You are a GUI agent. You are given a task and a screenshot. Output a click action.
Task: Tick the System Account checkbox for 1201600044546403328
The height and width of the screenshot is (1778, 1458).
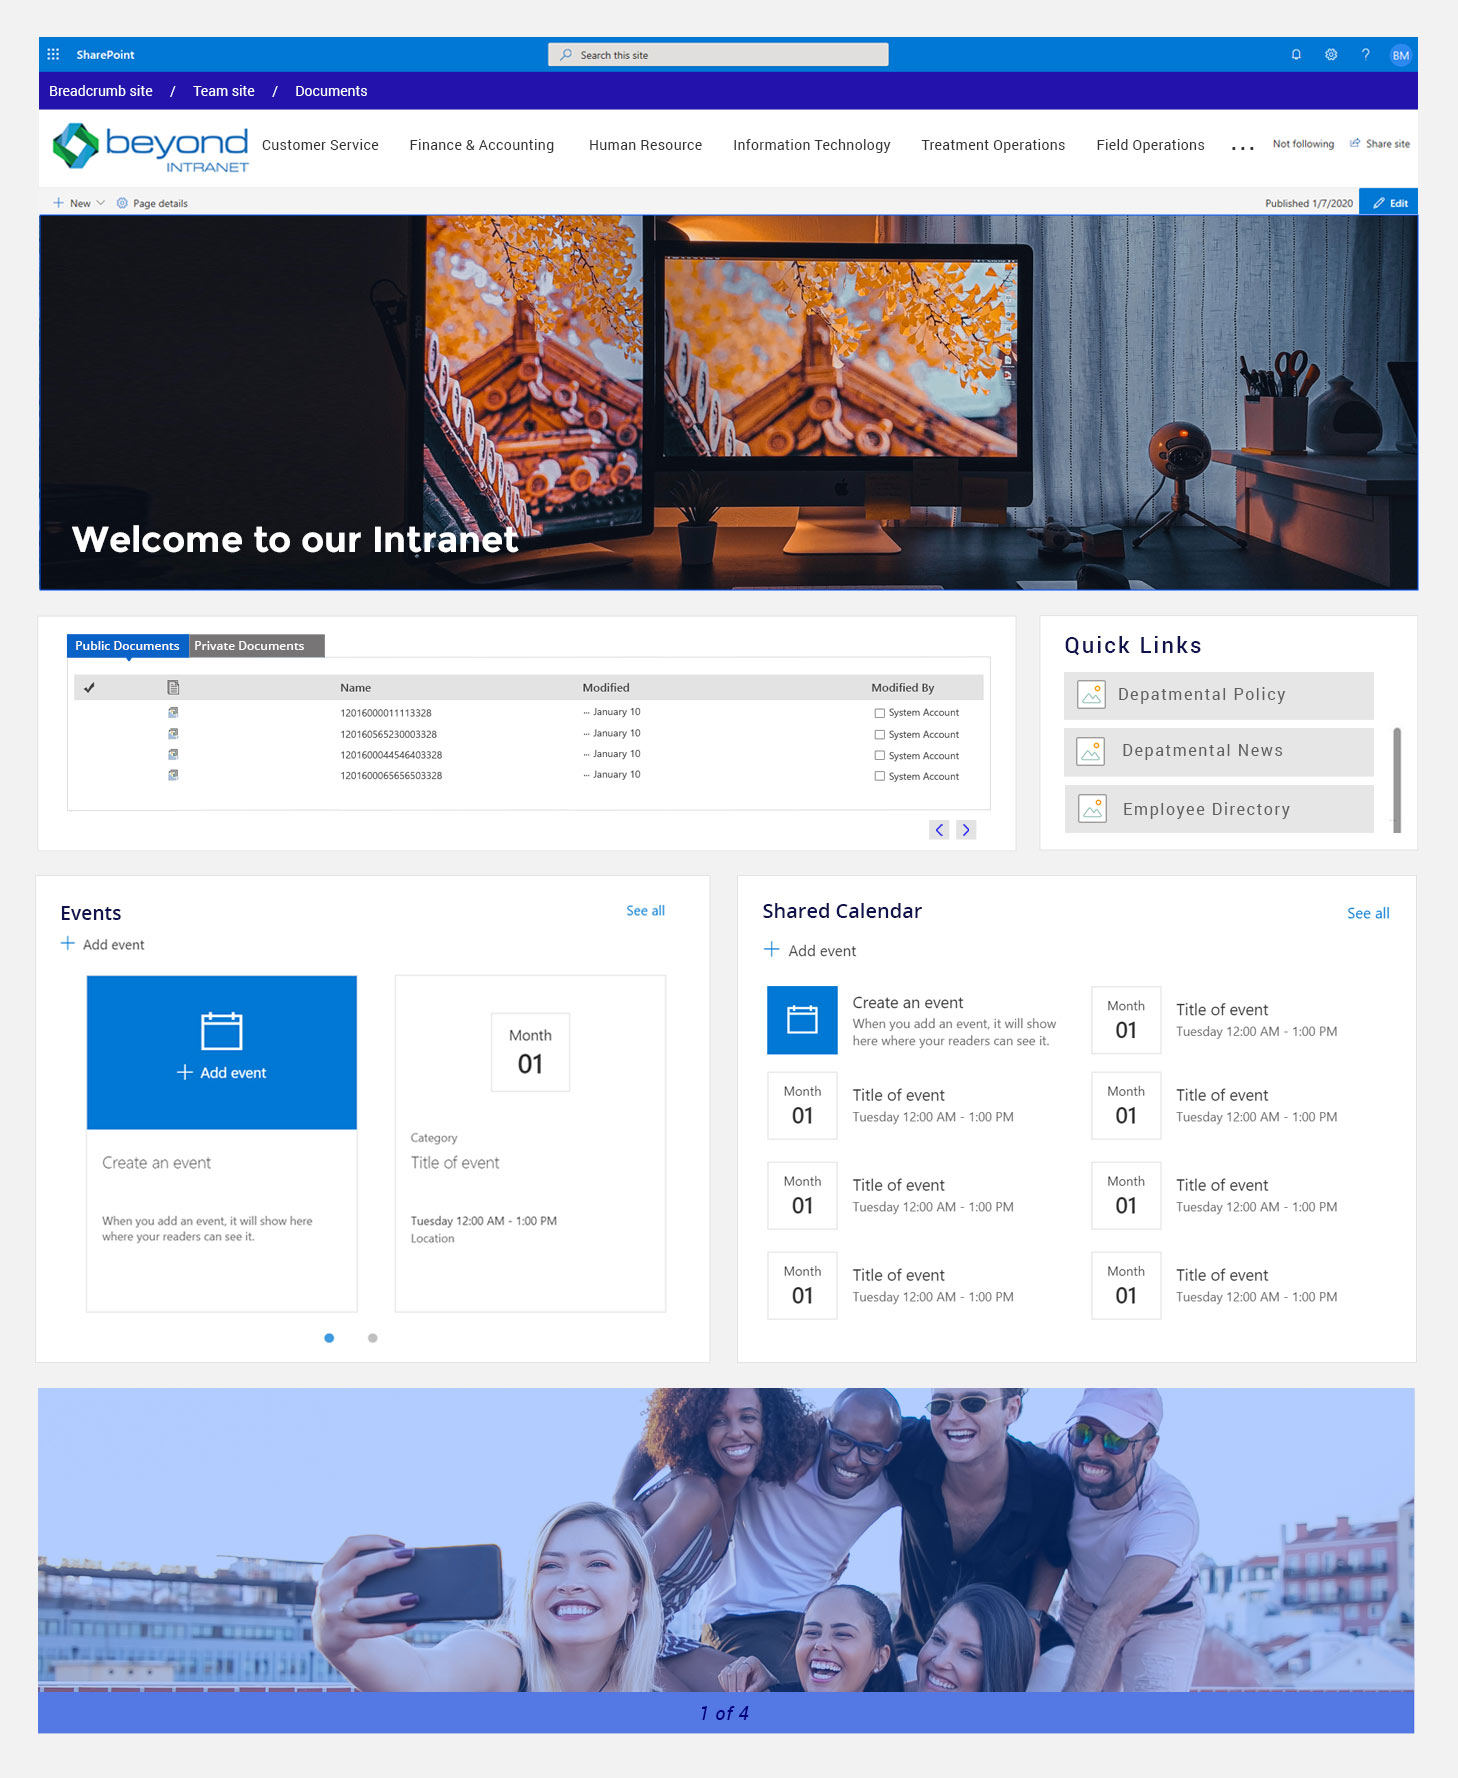click(880, 756)
